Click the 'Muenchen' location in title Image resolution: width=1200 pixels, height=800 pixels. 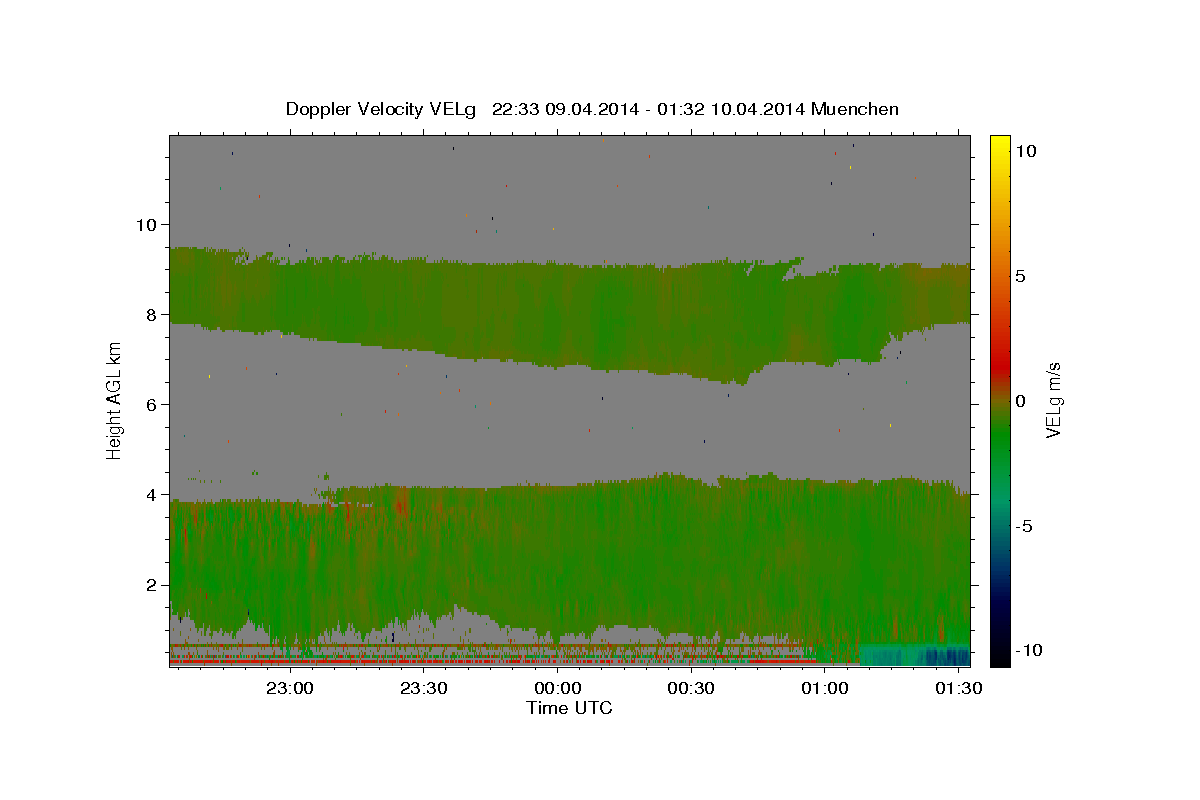pos(855,109)
